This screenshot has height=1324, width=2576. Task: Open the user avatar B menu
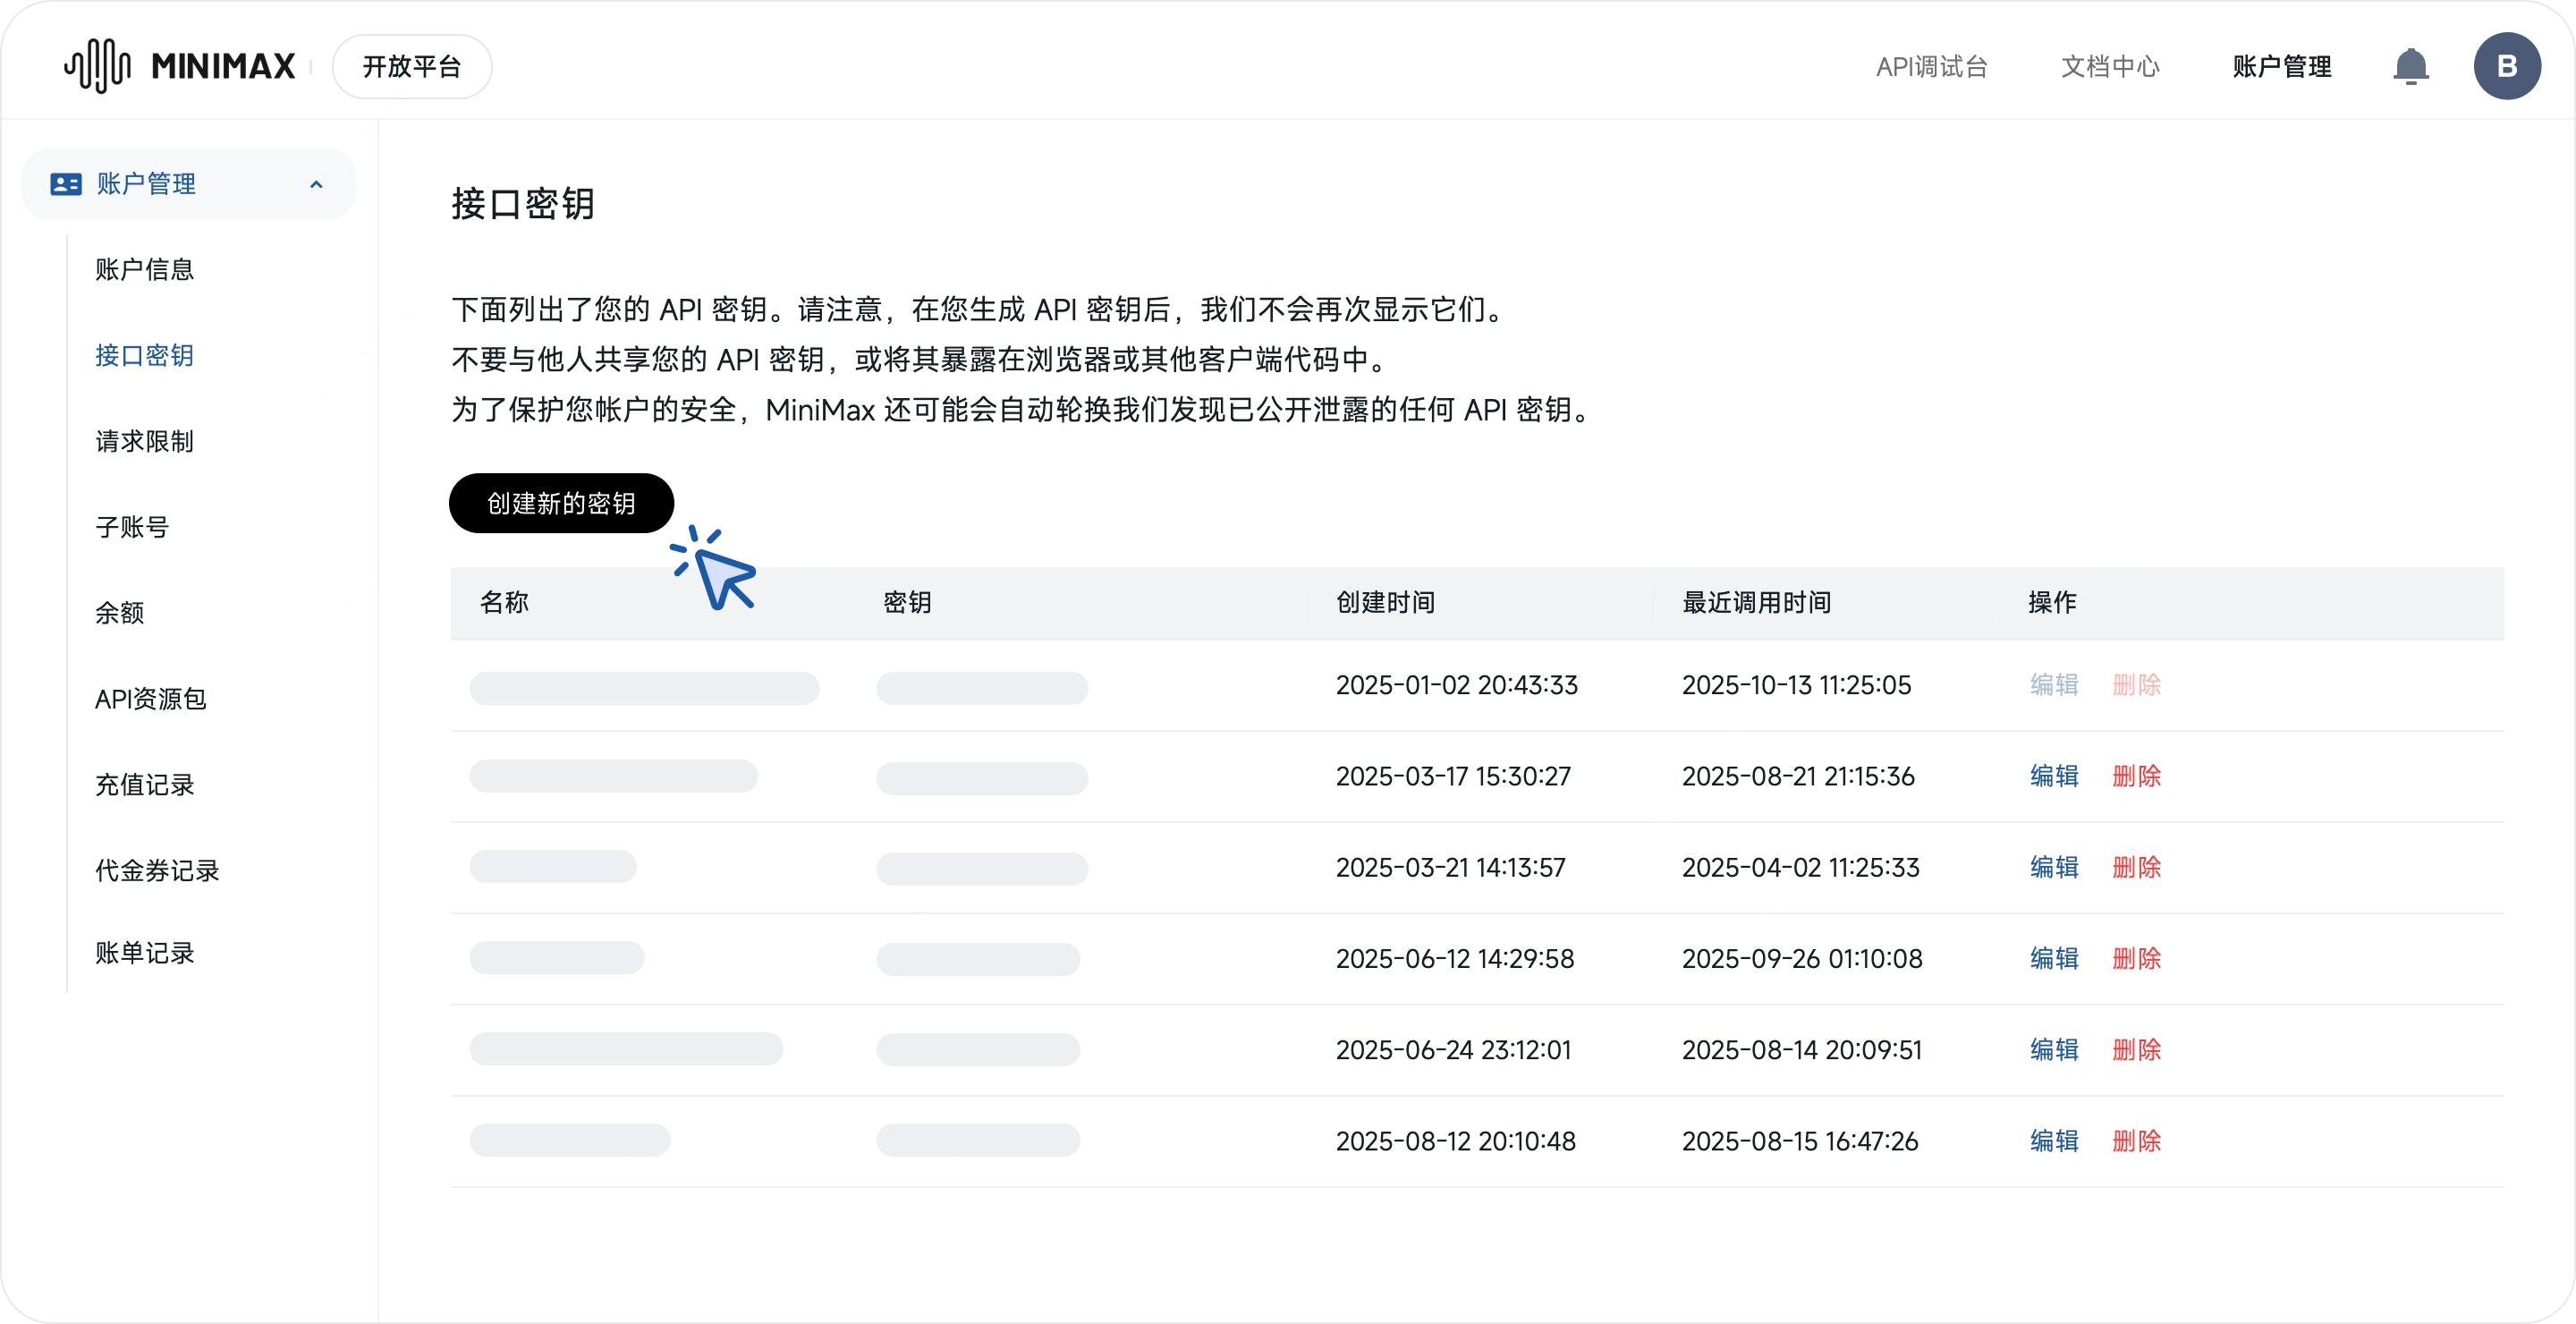2507,67
